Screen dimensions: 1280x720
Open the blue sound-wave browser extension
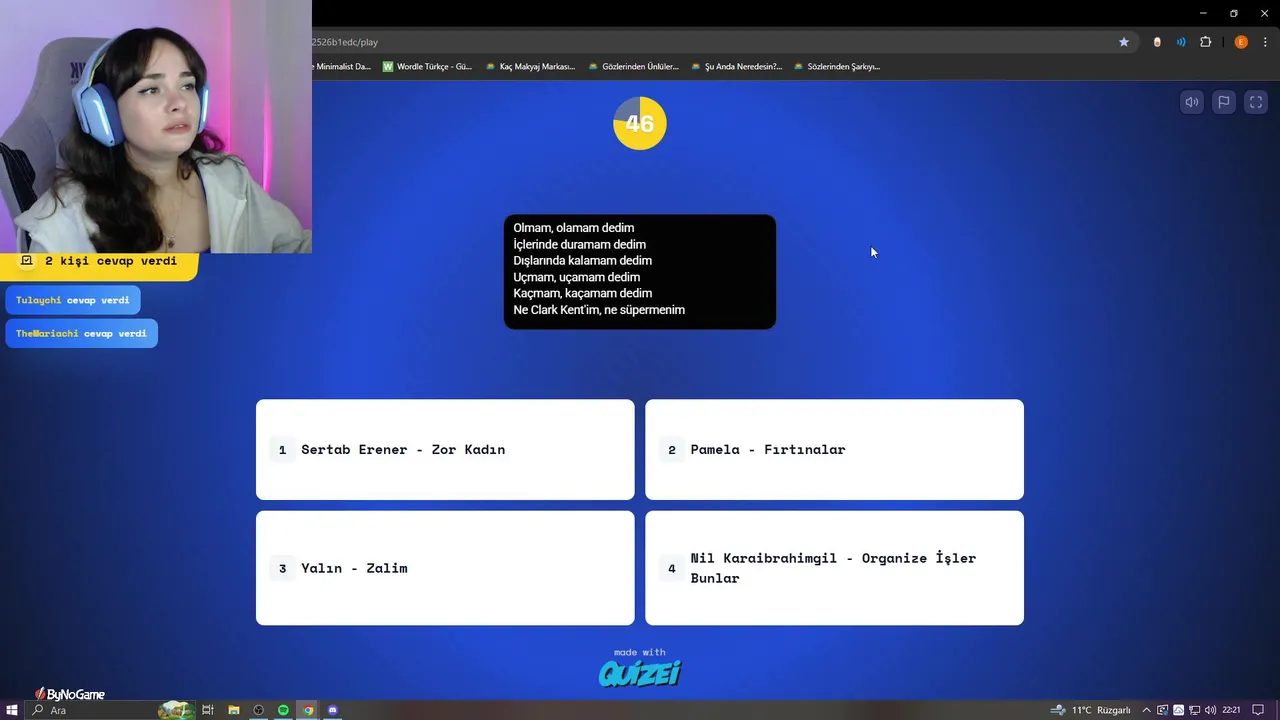[1181, 42]
